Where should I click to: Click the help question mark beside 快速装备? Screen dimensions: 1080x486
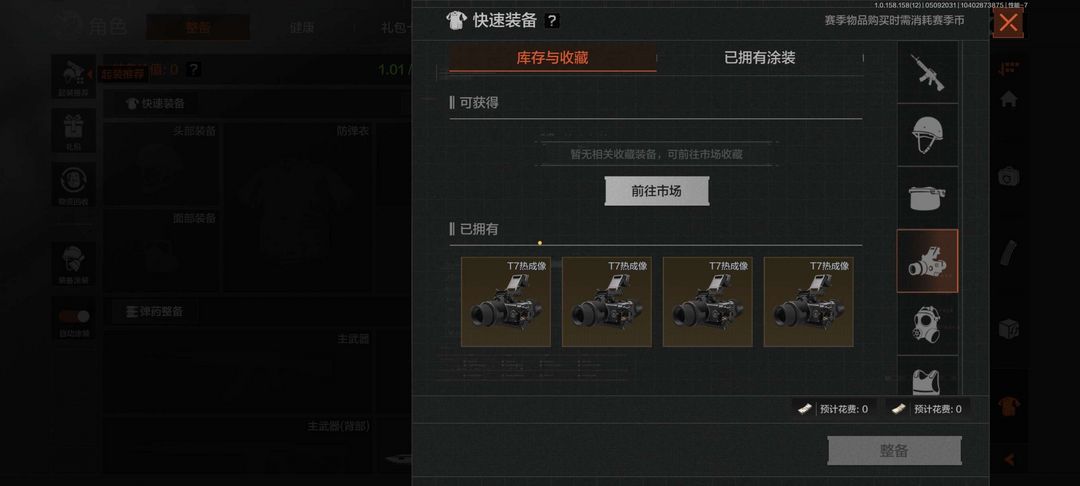pos(551,21)
